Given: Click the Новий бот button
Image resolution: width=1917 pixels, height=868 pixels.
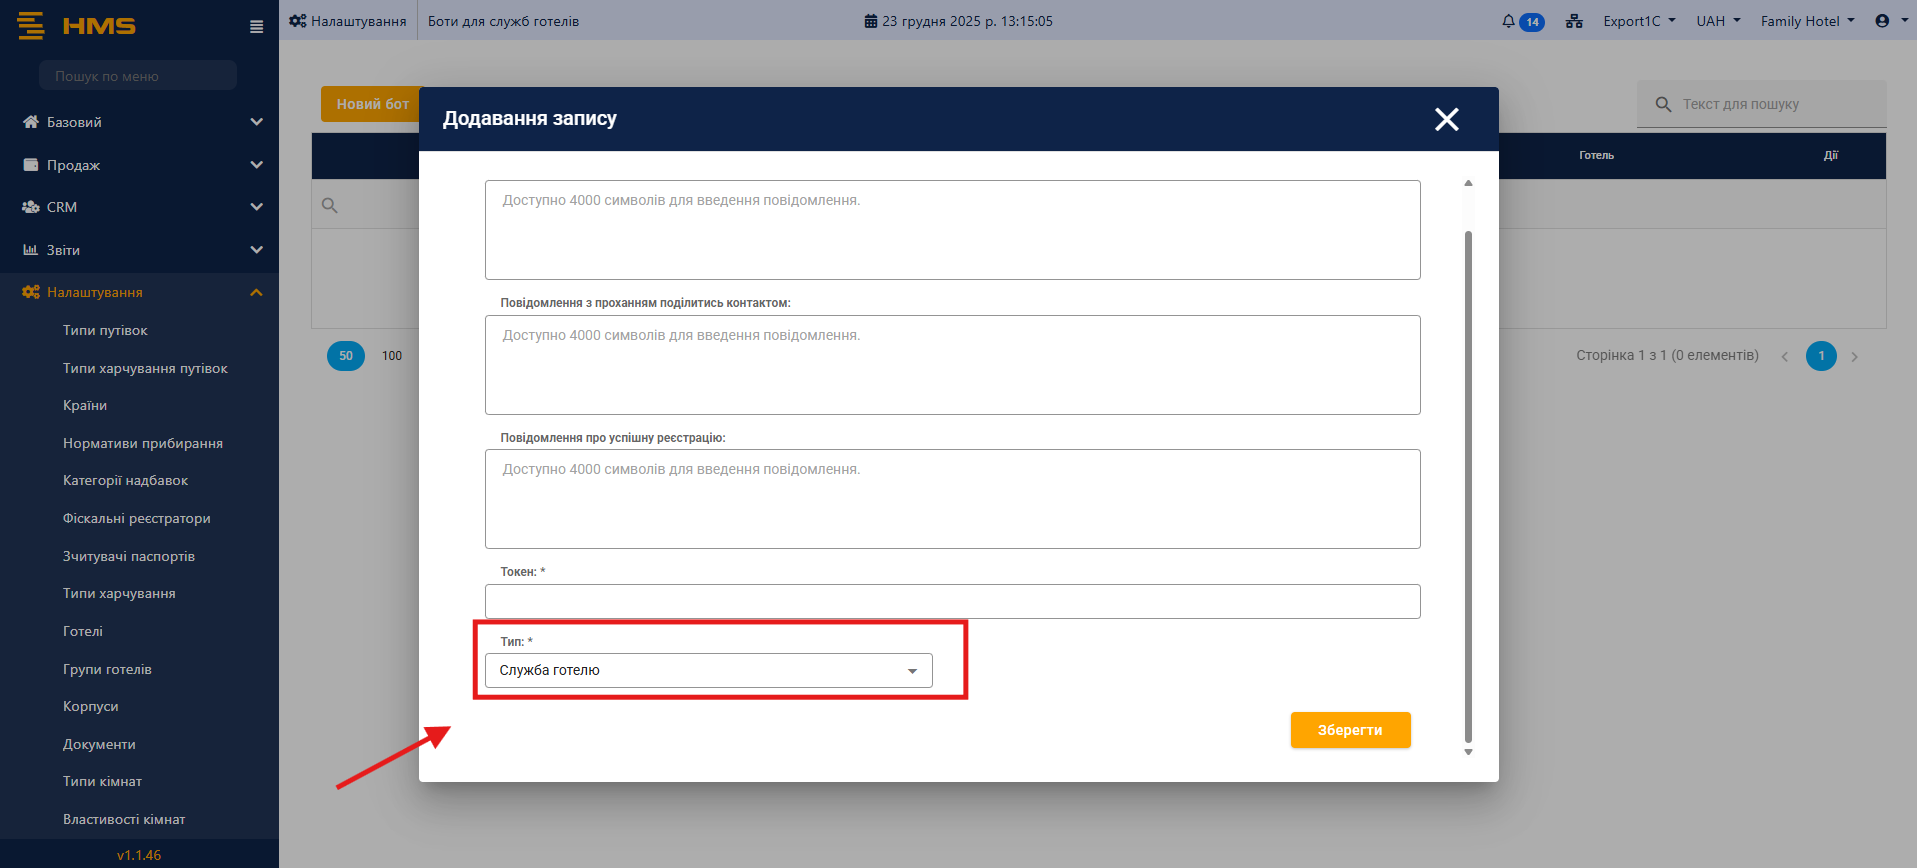Looking at the screenshot, I should [371, 104].
